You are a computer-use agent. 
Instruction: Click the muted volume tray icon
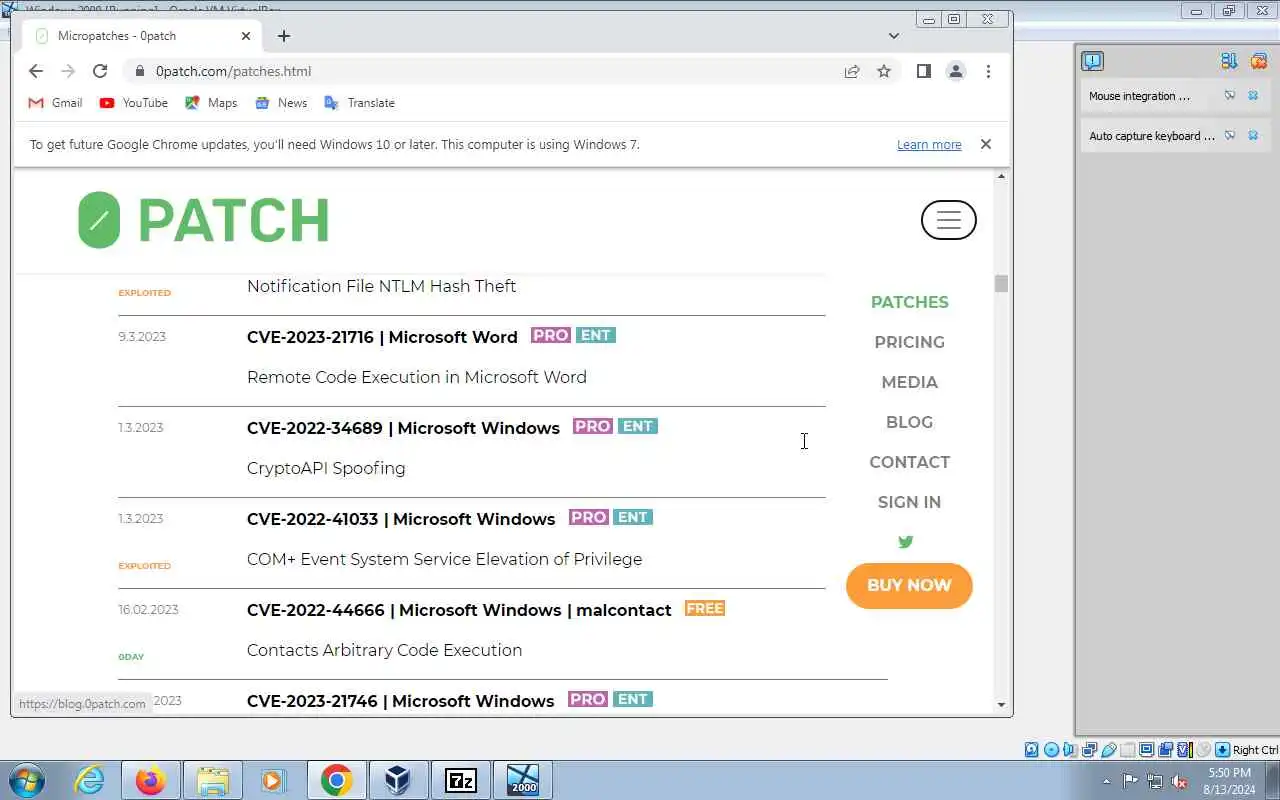1180,781
